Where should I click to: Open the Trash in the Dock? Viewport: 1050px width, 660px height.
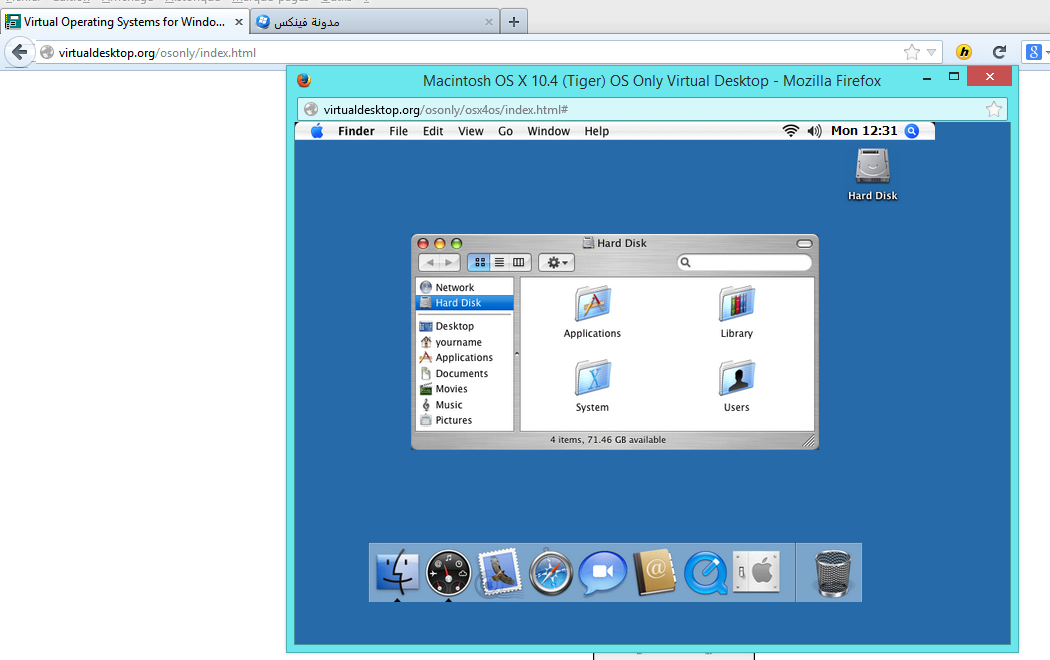832,573
